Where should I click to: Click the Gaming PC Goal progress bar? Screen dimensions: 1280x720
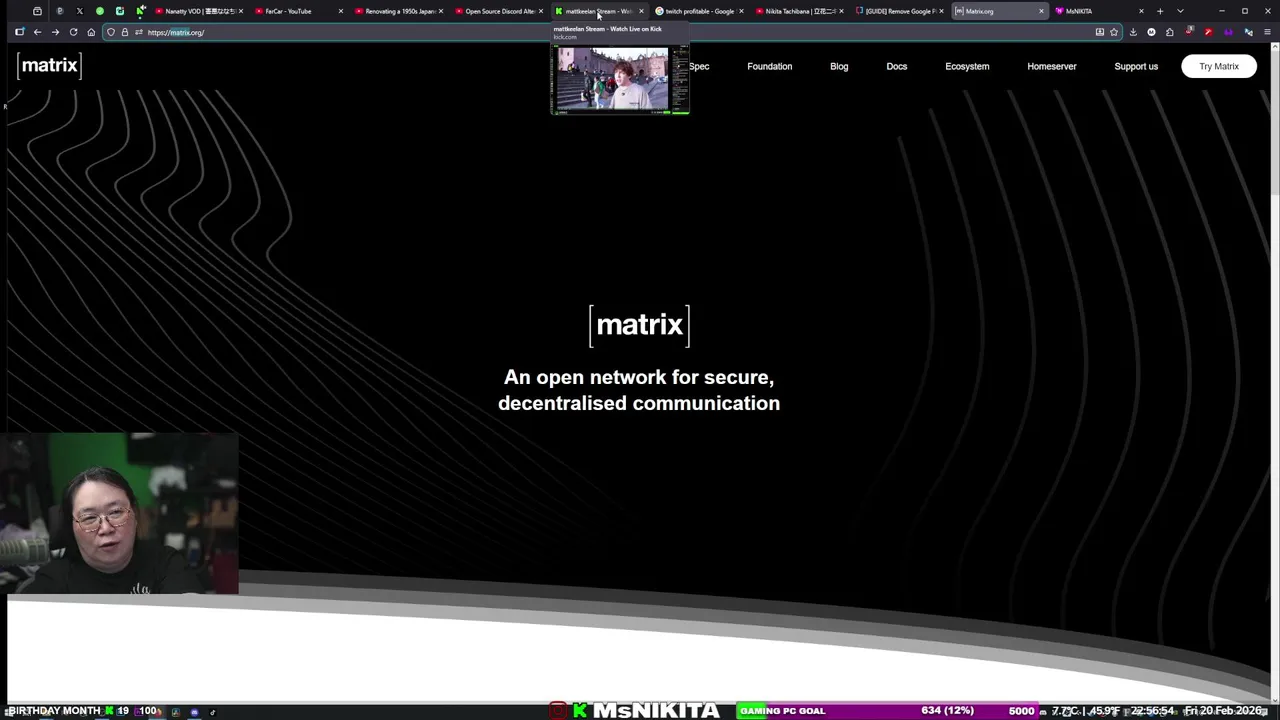887,710
